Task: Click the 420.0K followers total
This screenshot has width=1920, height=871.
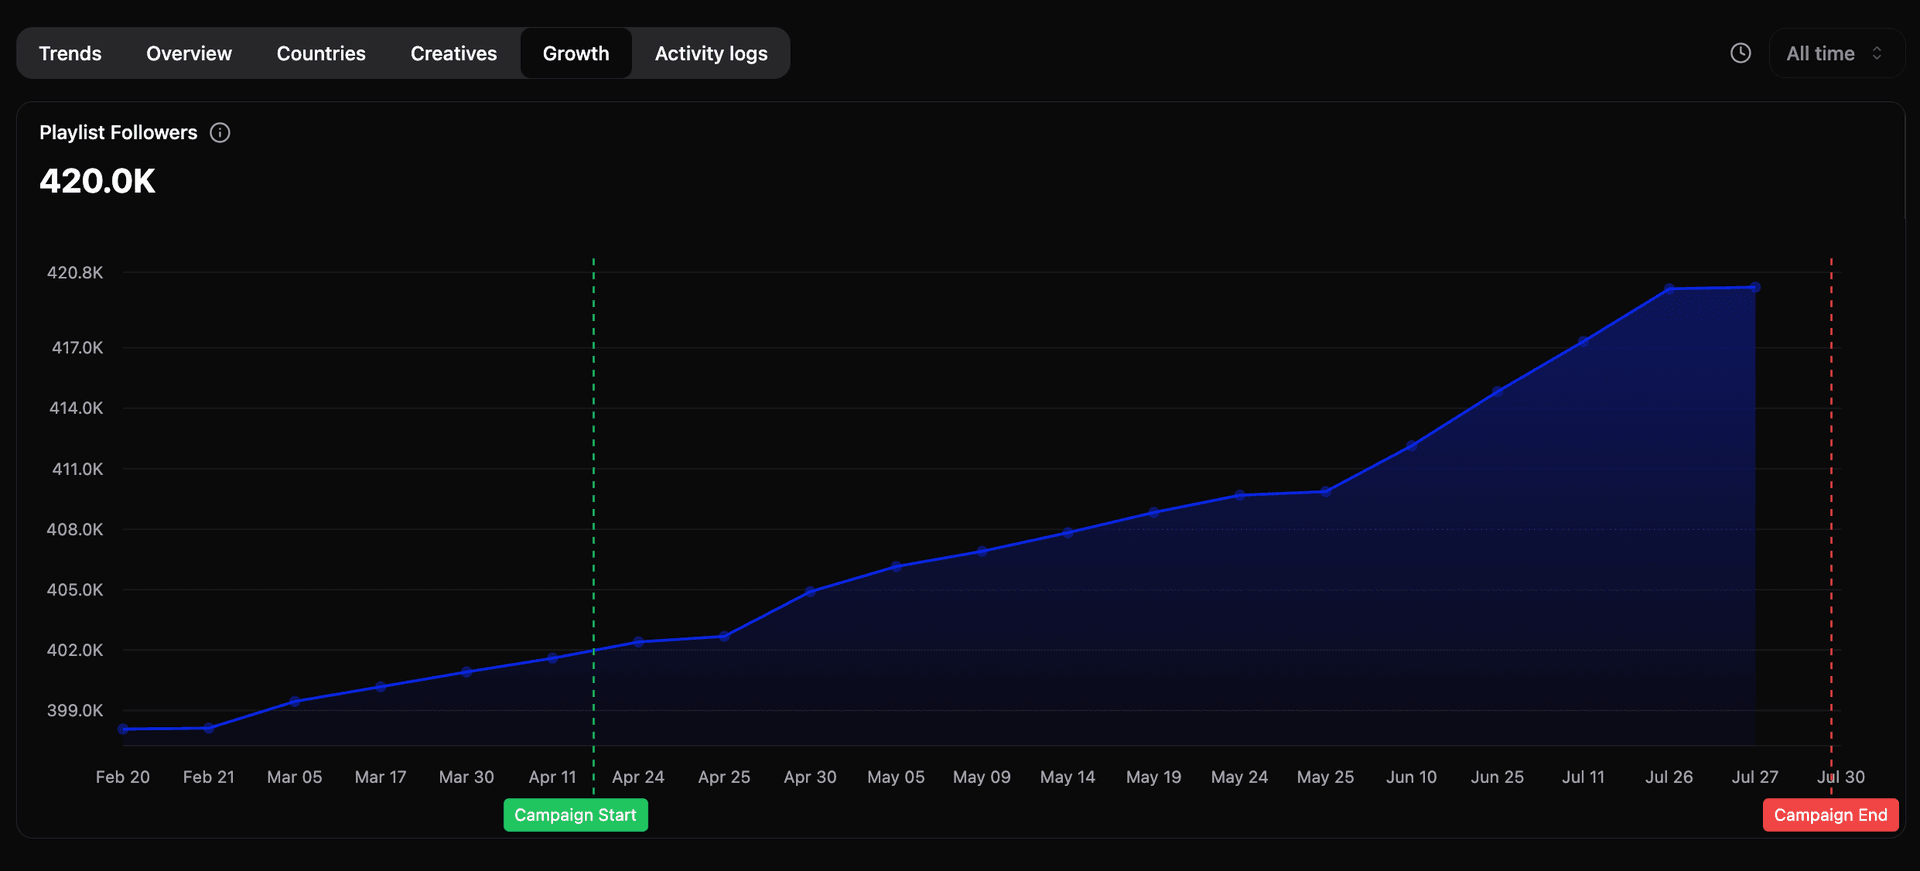Action: point(97,181)
